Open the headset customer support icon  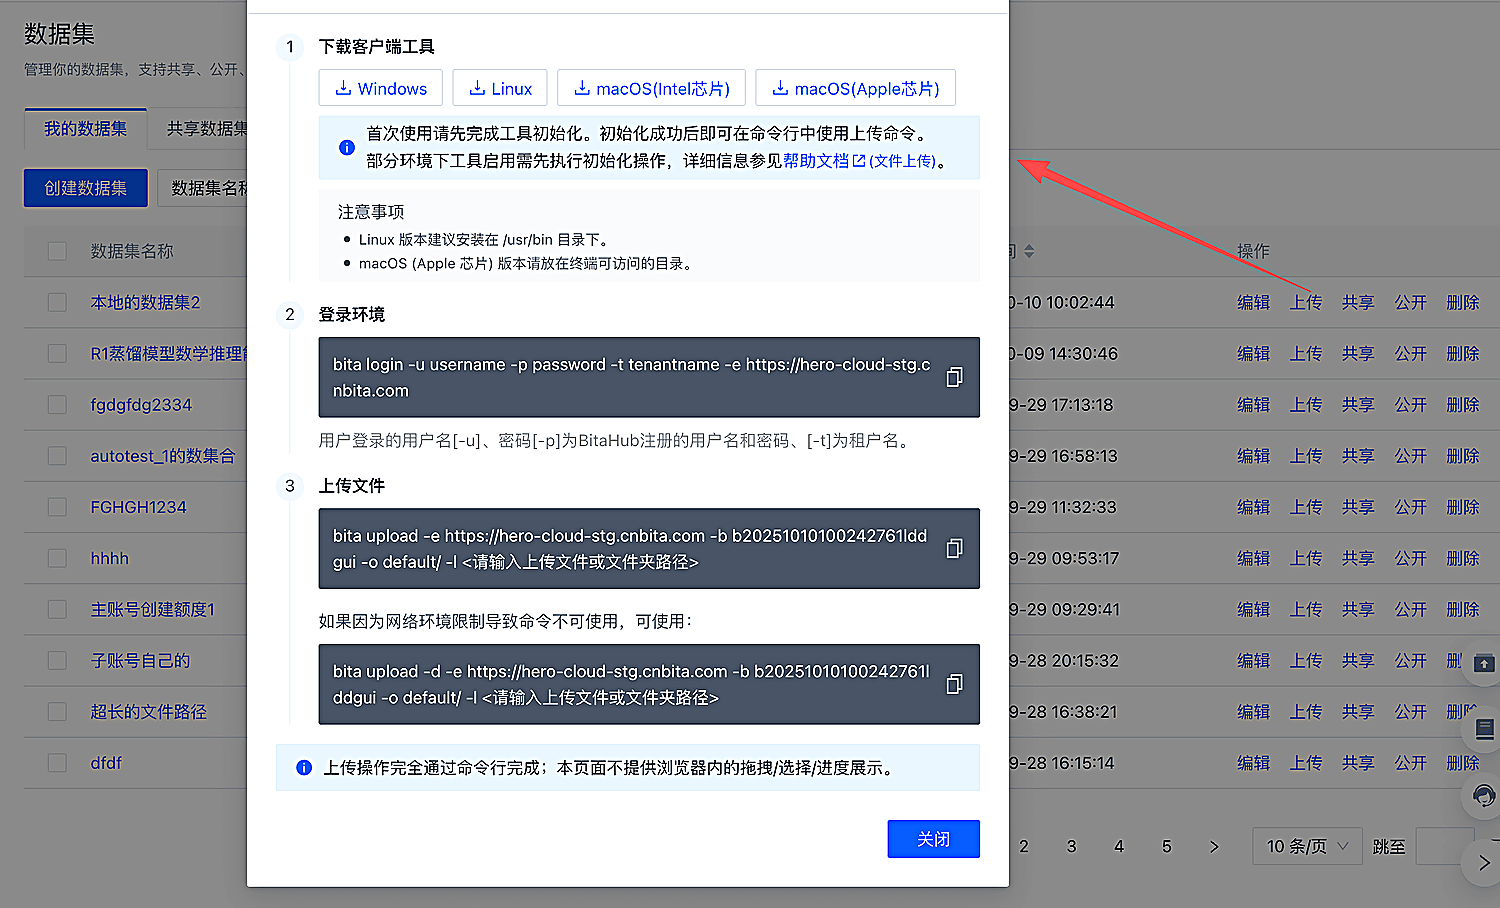[1484, 796]
